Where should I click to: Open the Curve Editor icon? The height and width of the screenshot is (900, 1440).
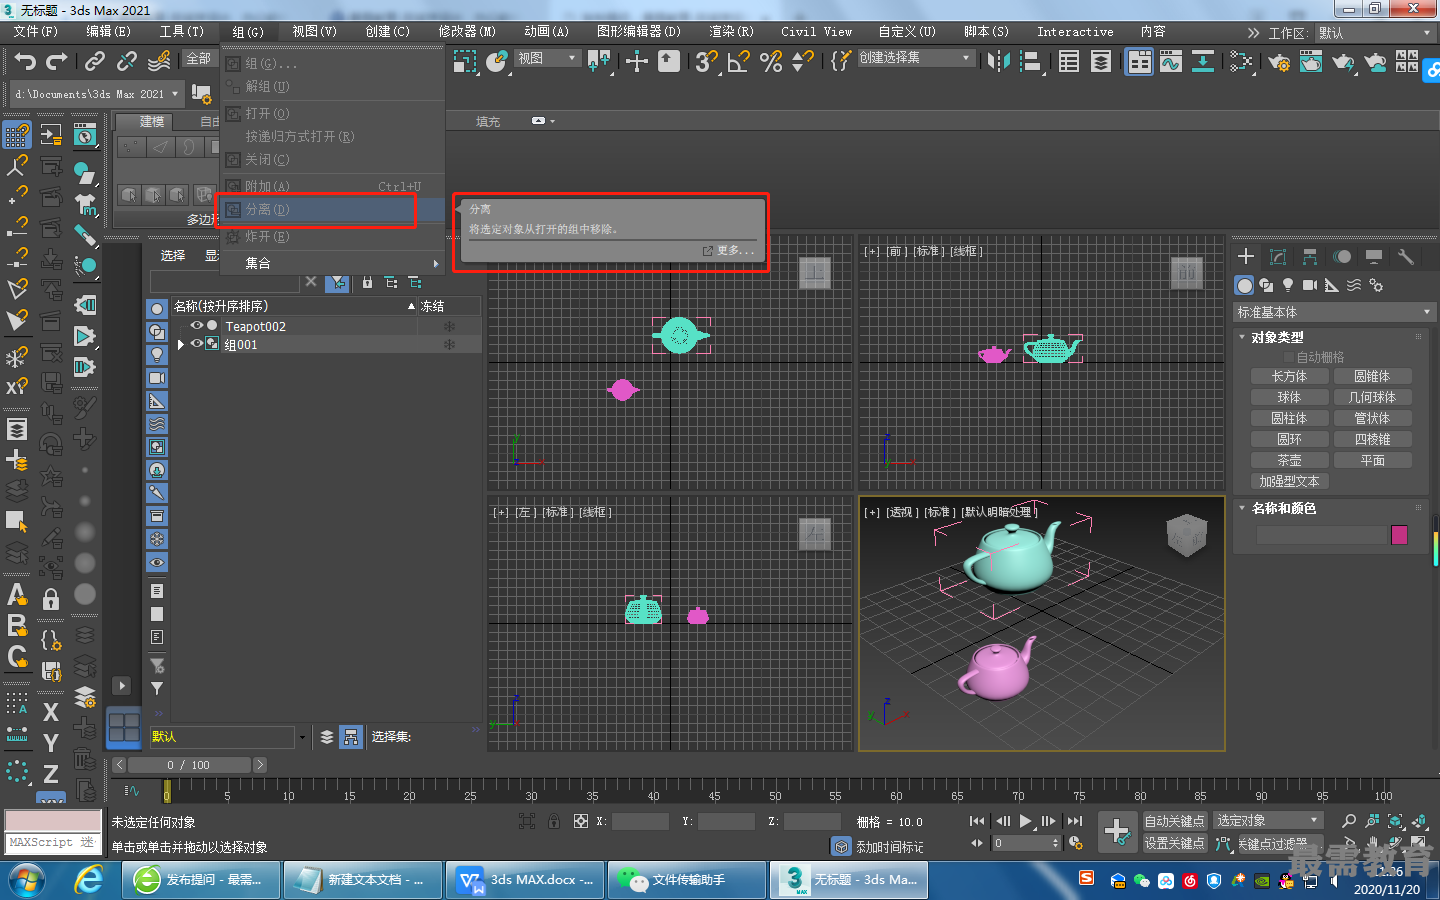pyautogui.click(x=1171, y=62)
